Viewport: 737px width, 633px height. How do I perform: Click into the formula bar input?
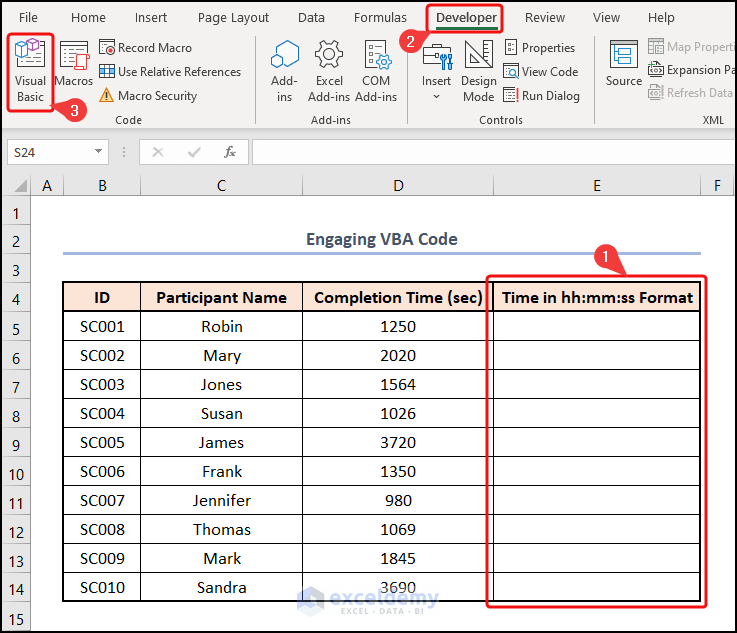pyautogui.click(x=494, y=152)
